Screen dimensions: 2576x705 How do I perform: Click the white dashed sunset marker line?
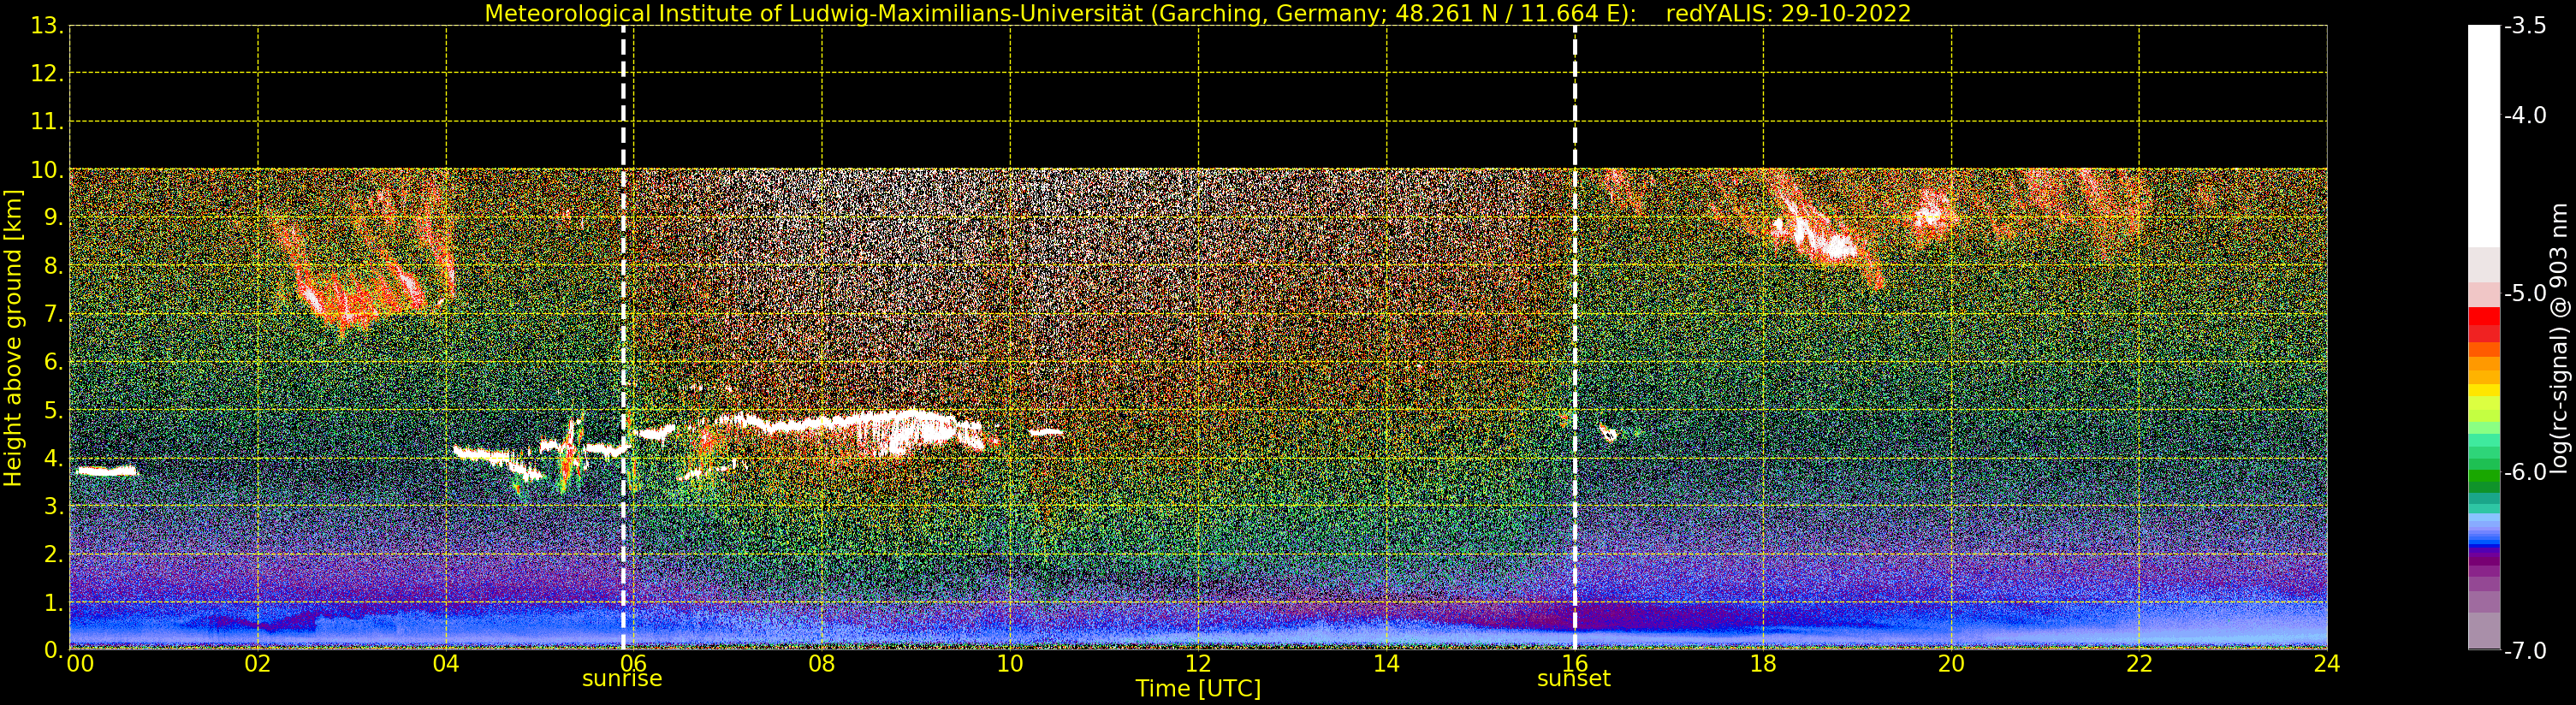(x=1575, y=338)
